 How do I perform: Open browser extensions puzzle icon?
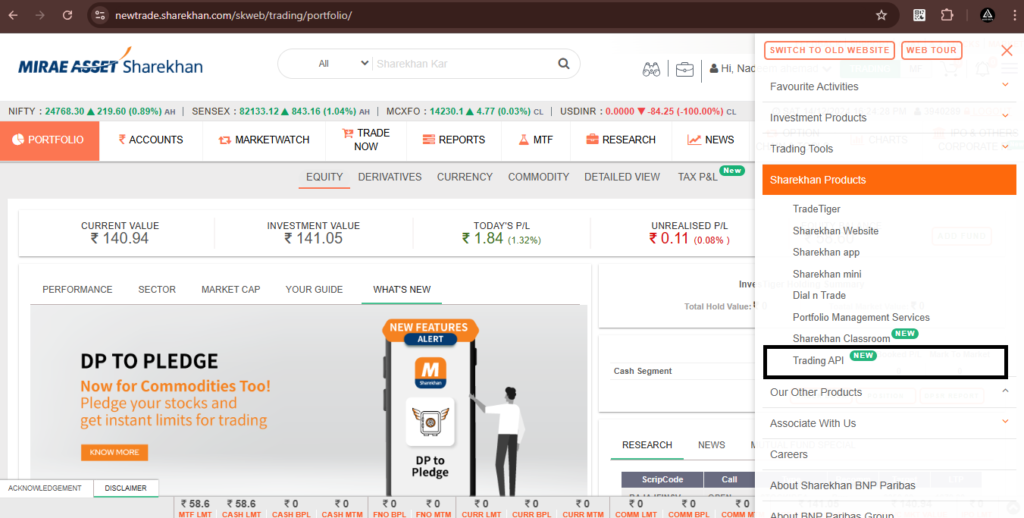click(947, 15)
